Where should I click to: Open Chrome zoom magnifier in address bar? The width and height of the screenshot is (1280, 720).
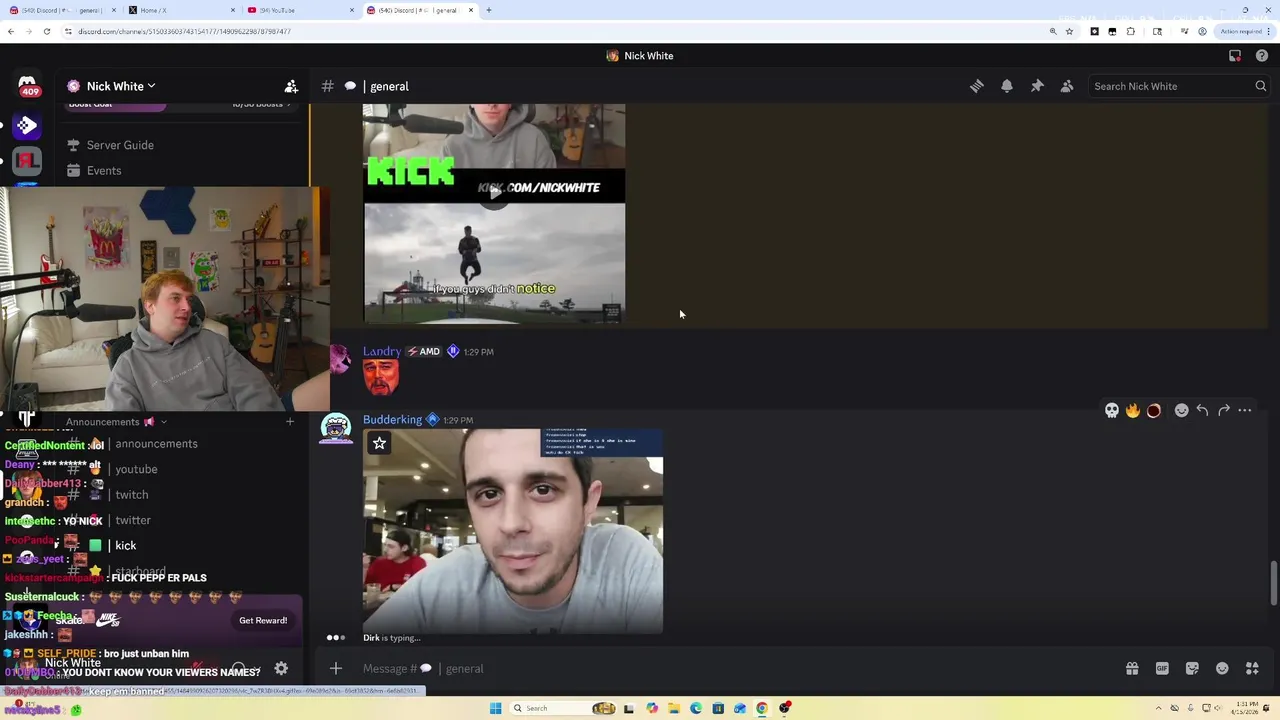[x=1052, y=31]
